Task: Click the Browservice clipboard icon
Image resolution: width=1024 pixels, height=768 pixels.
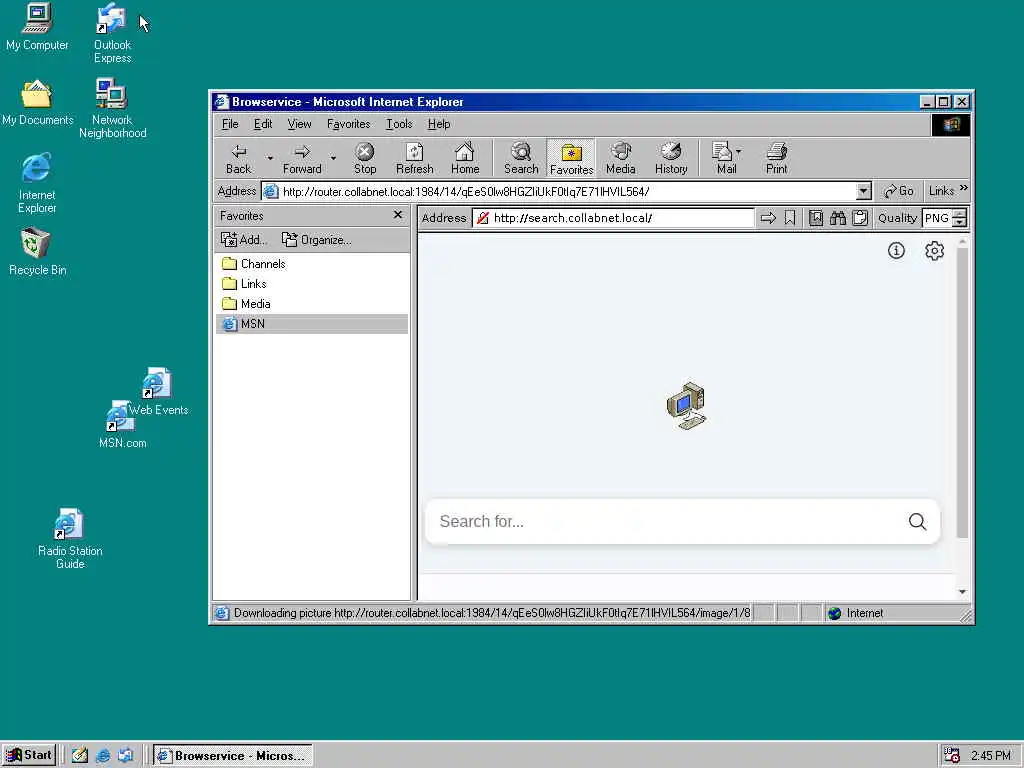Action: click(x=860, y=218)
